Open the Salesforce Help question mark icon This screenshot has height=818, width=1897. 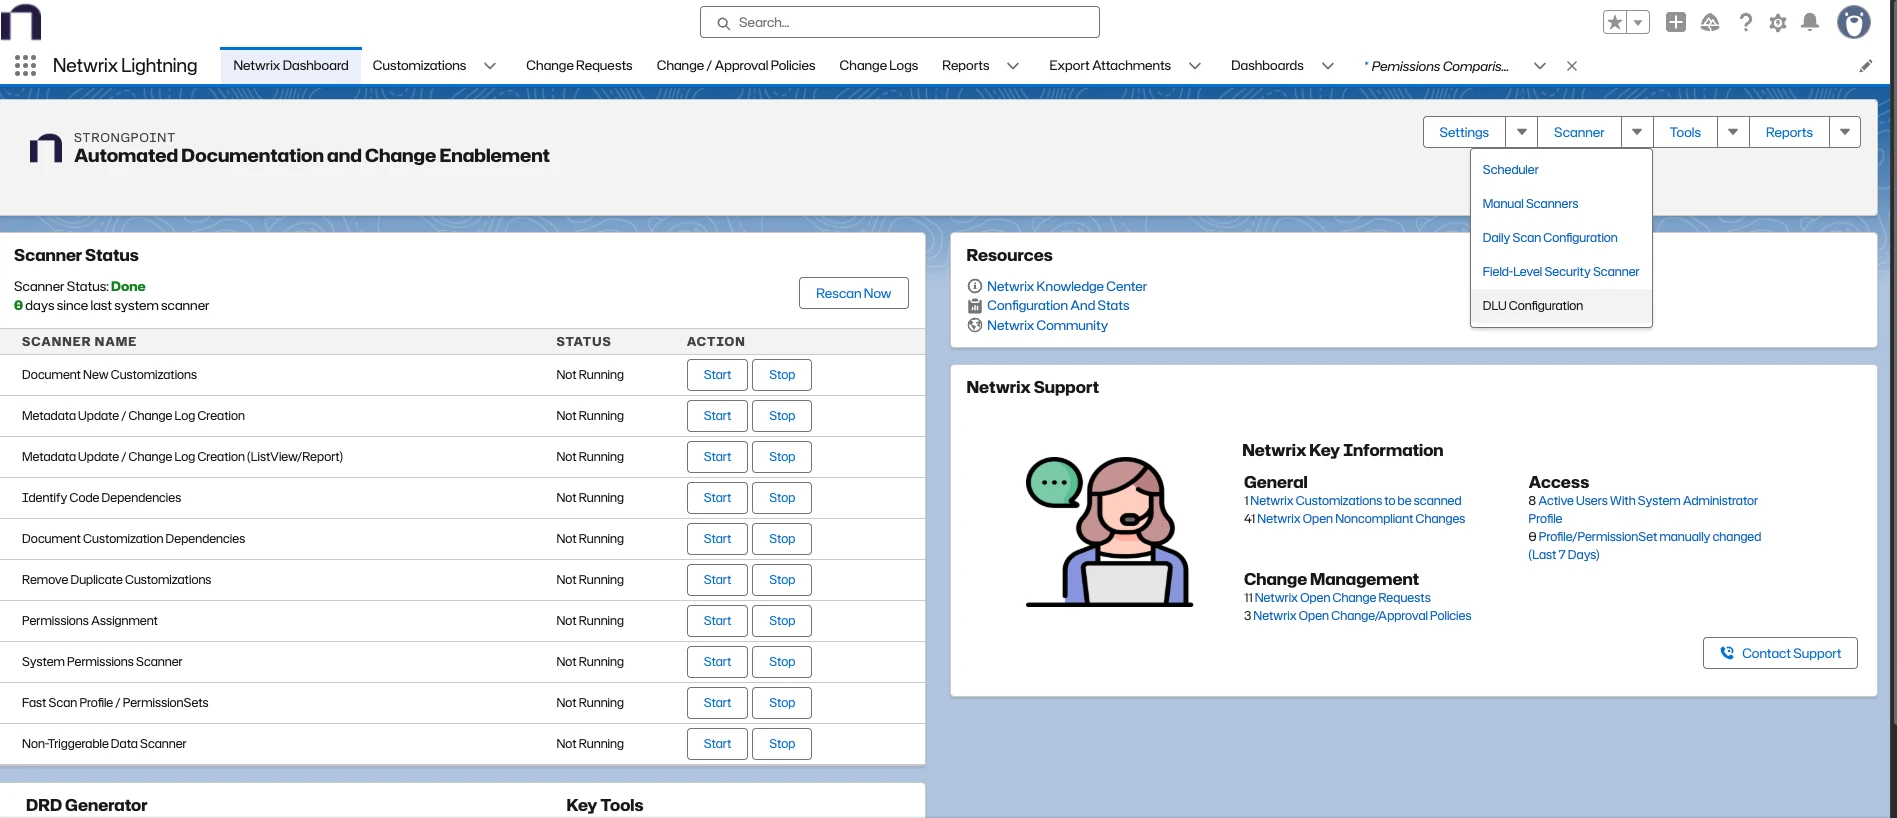1745,22
